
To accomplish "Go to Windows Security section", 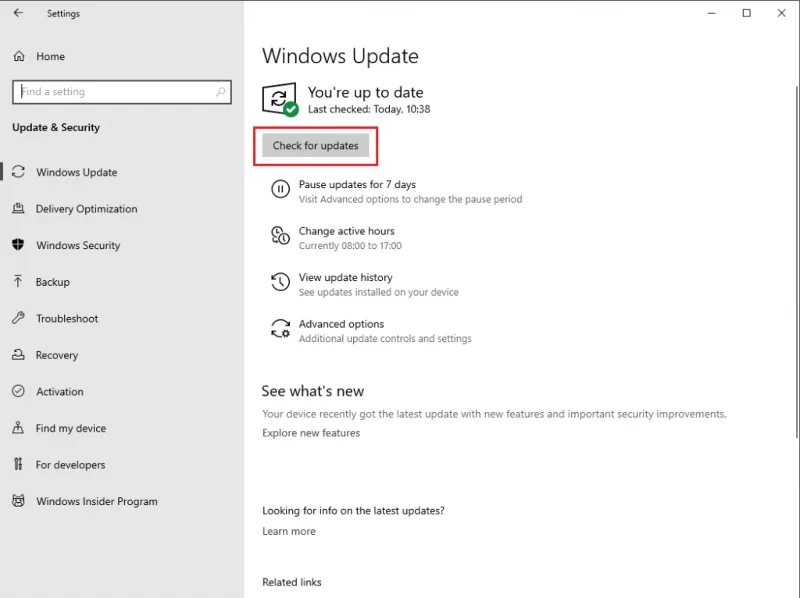I will [x=78, y=245].
